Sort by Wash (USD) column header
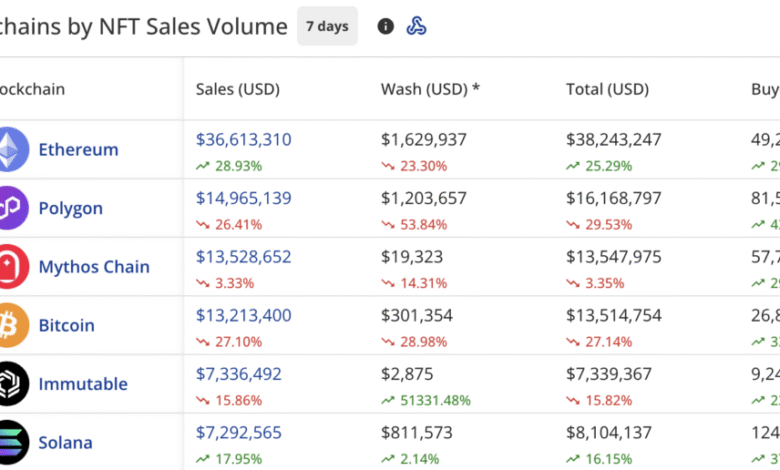This screenshot has width=780, height=470. pyautogui.click(x=430, y=89)
